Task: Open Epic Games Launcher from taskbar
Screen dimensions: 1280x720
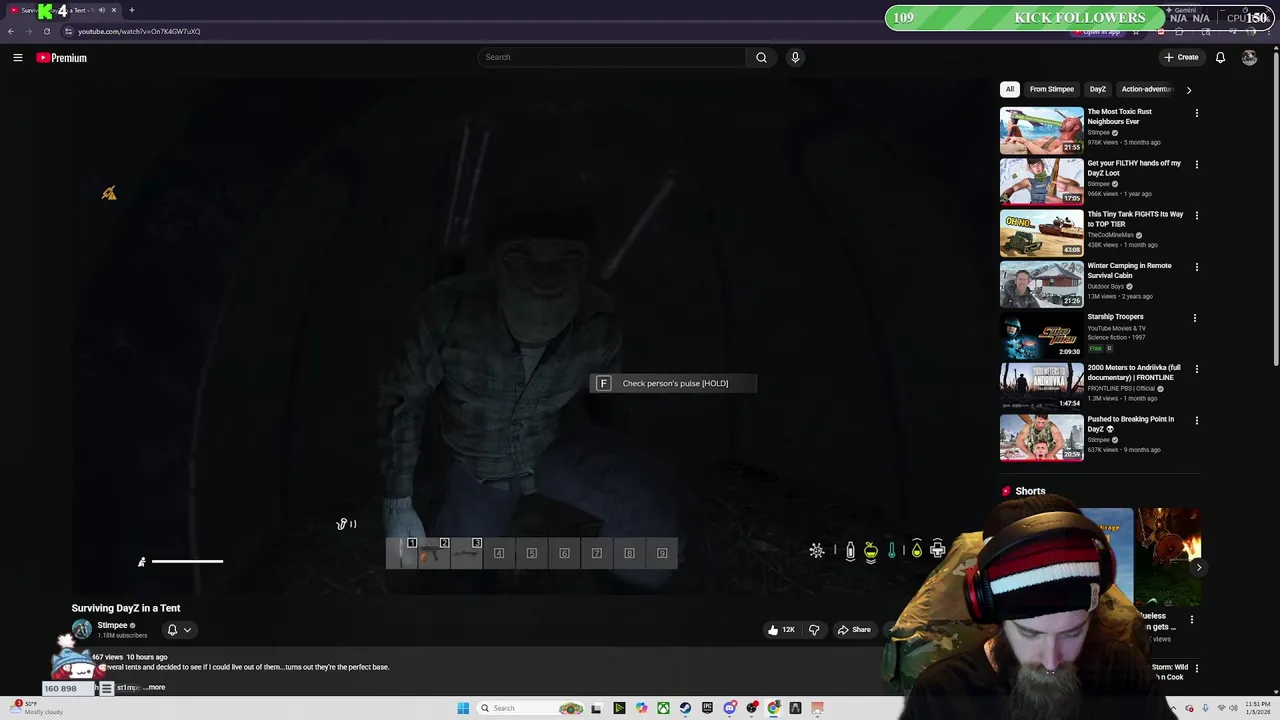Action: pos(707,708)
